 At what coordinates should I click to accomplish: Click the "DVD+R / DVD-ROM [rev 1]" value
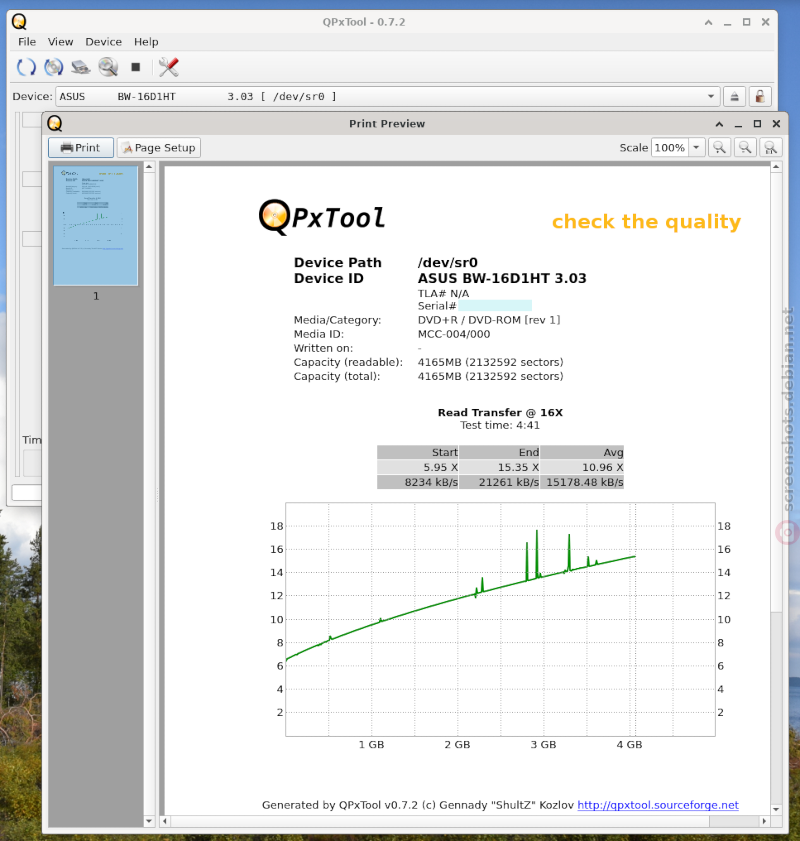tap(489, 320)
